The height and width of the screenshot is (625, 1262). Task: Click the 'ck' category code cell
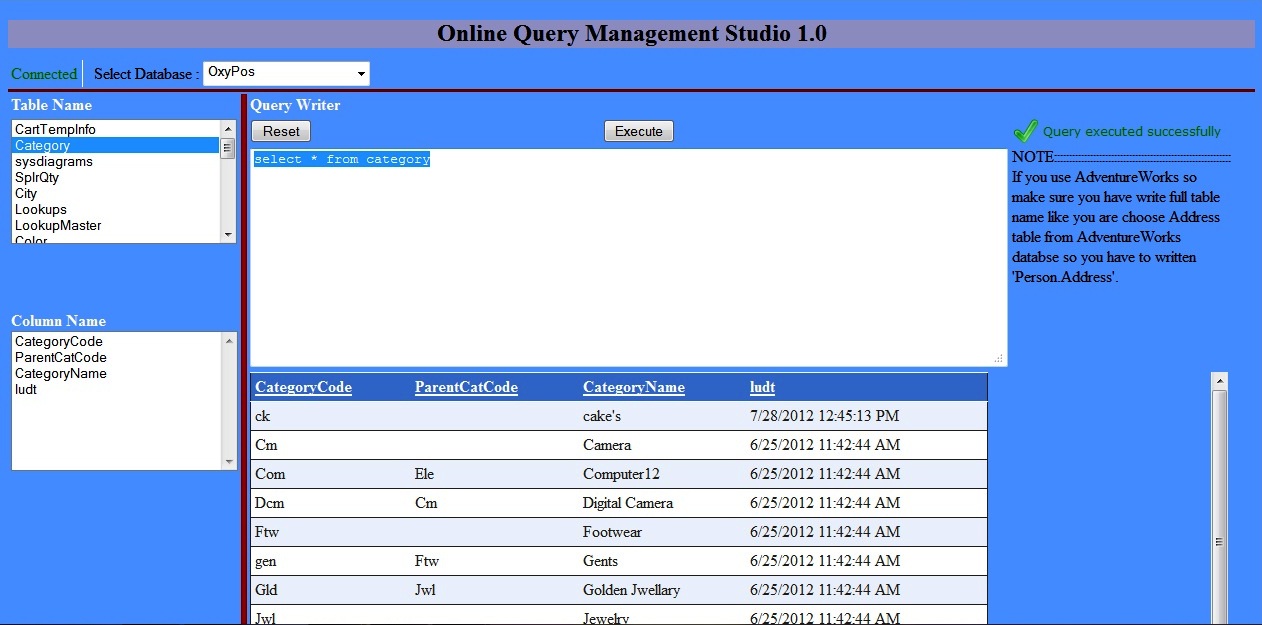pyautogui.click(x=331, y=416)
